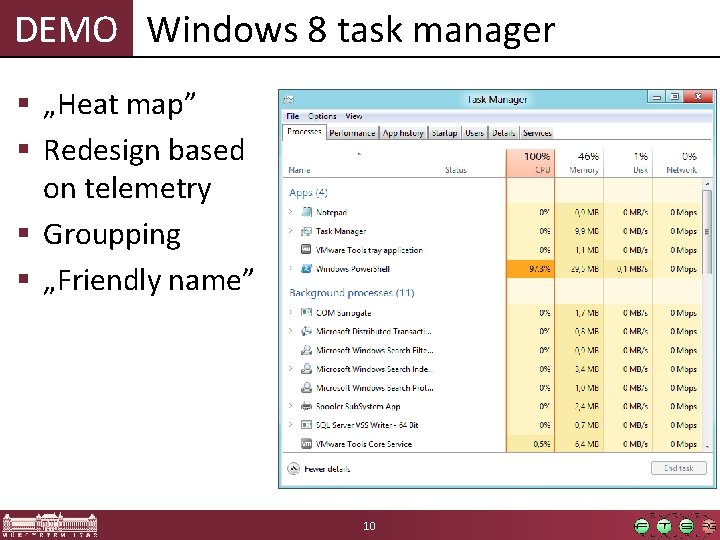
Task: Sort by the Disk column header
Action: 628,163
